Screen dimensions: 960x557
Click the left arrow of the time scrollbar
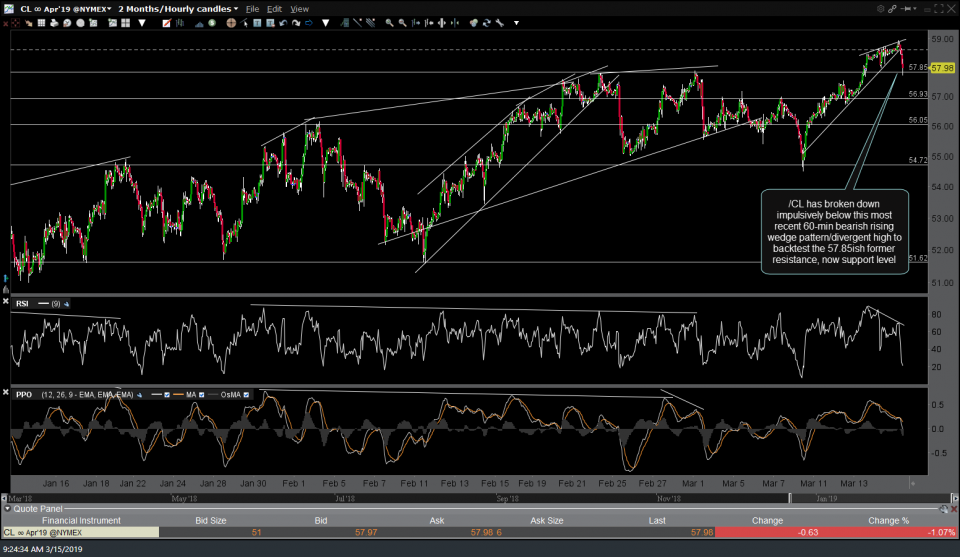[x=4, y=498]
